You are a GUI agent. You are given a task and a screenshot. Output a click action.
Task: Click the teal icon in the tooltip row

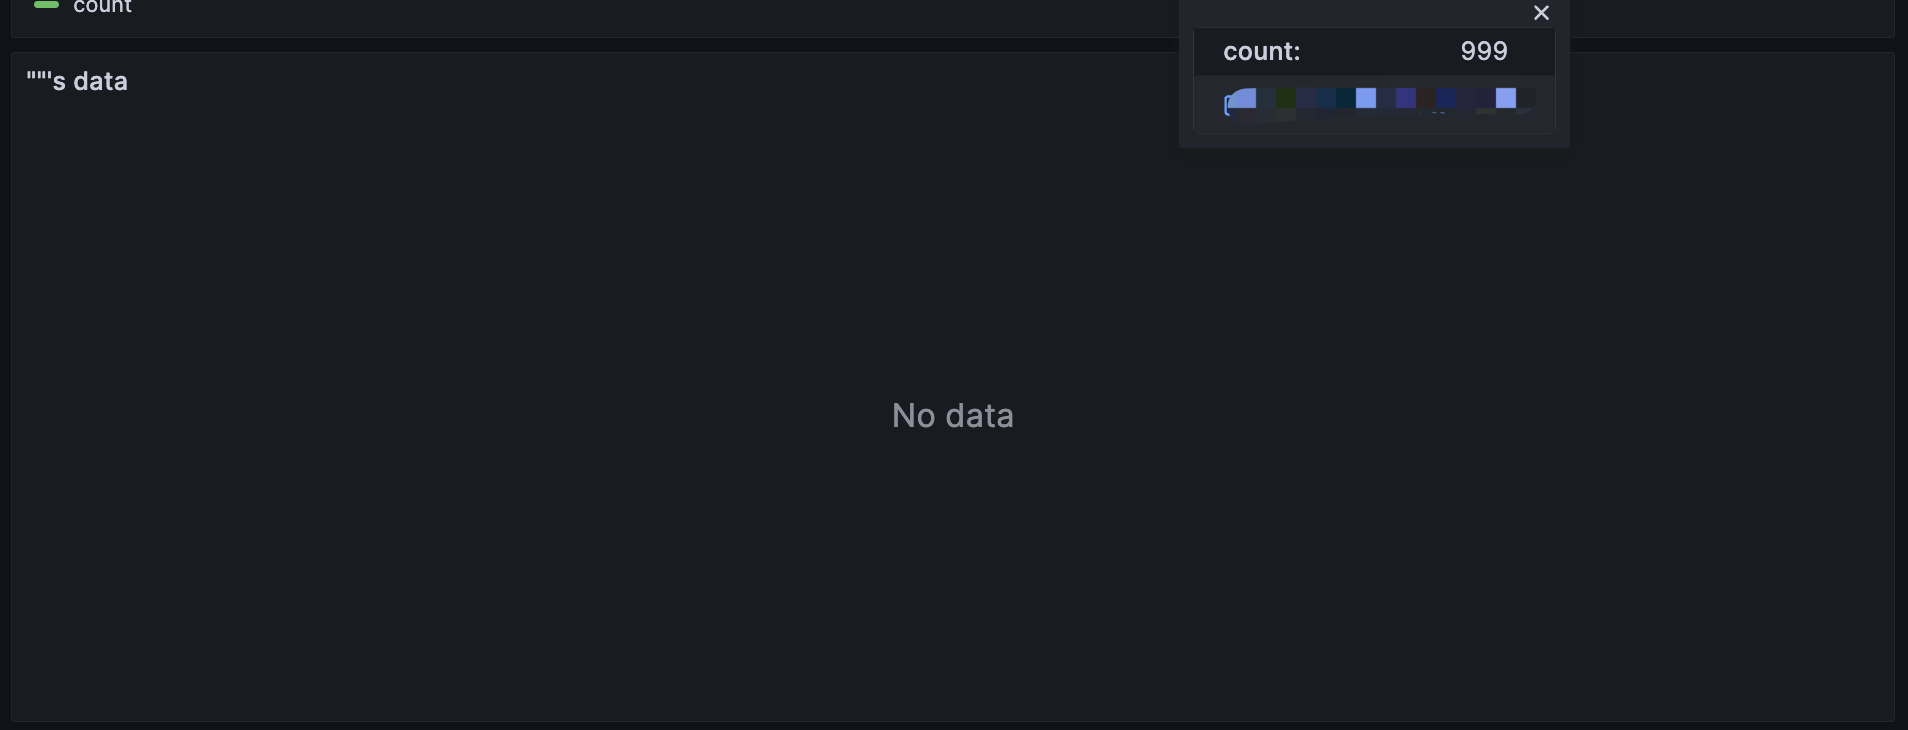pyautogui.click(x=1347, y=98)
